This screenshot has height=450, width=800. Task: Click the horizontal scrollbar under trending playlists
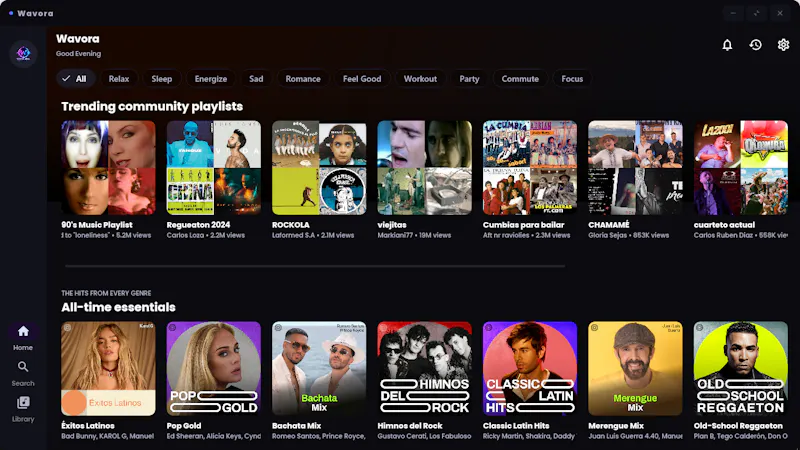point(315,266)
